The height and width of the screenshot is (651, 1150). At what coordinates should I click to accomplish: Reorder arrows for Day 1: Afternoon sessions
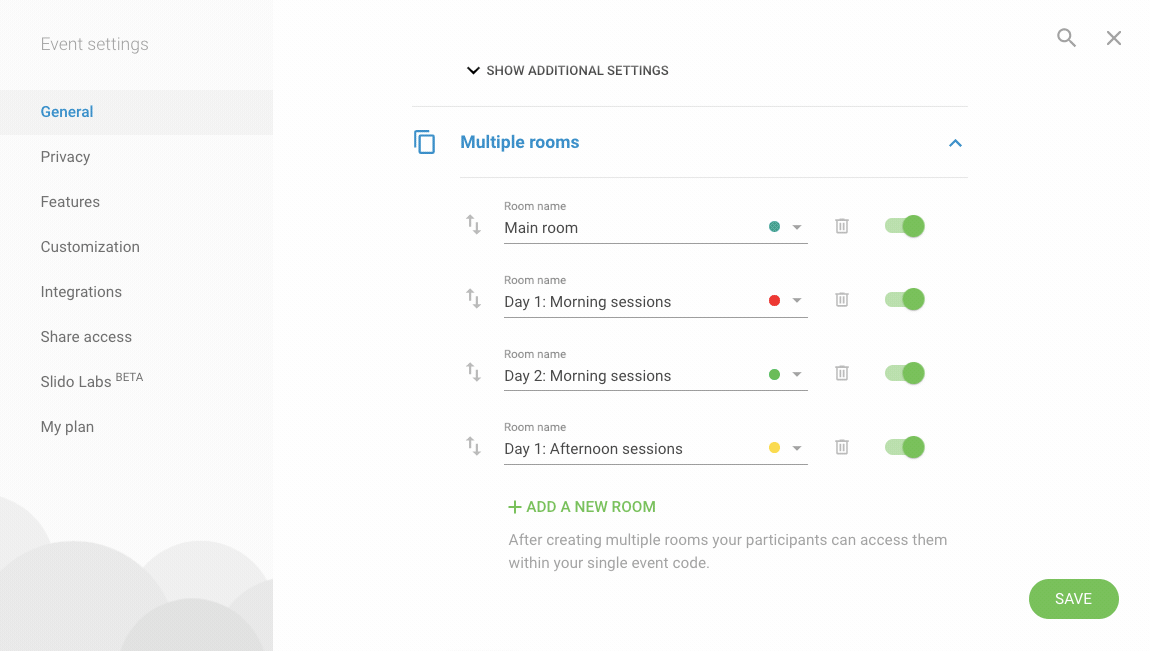474,446
